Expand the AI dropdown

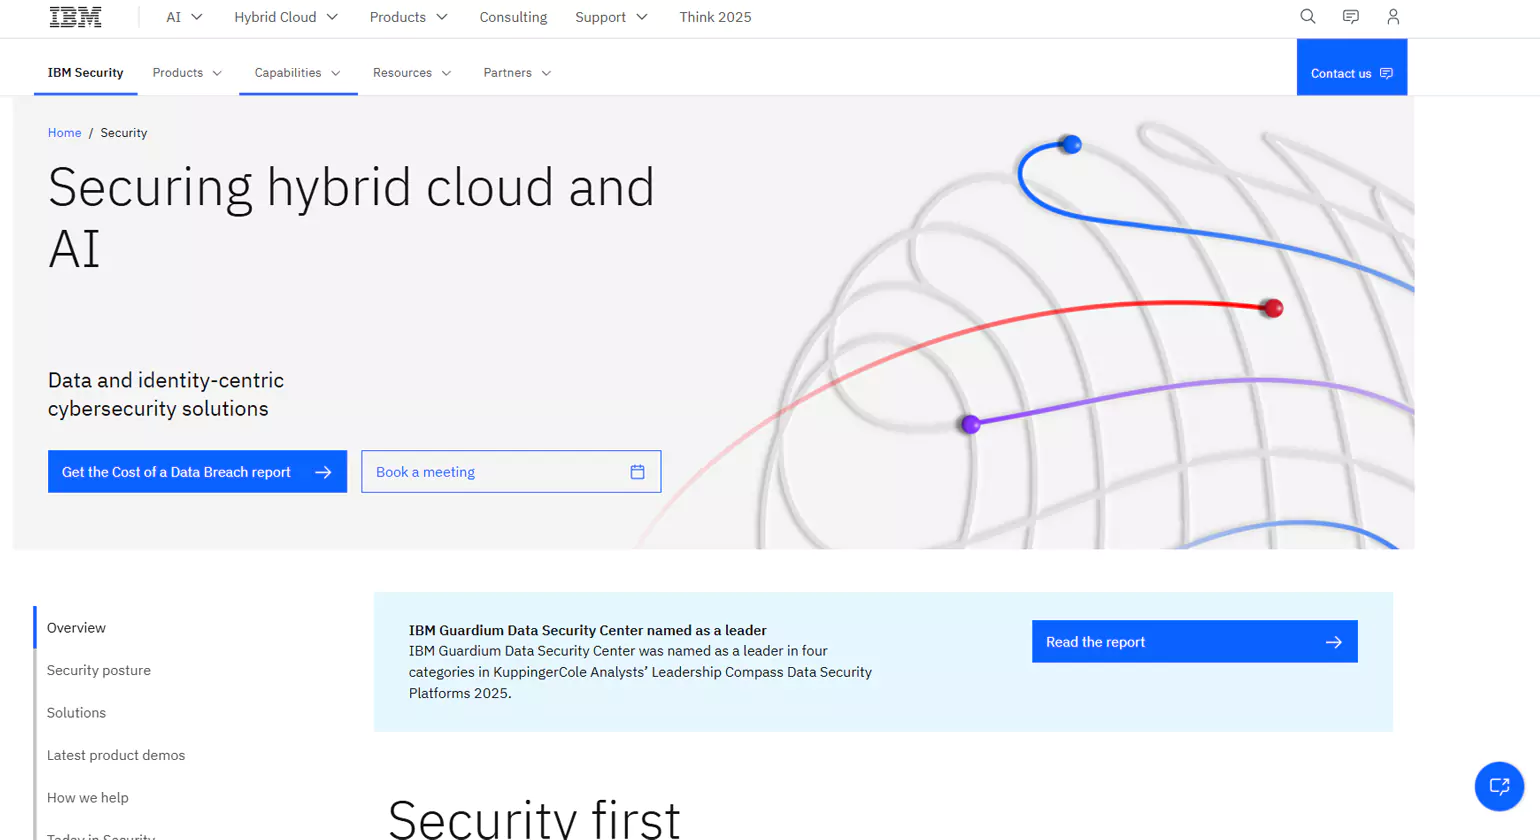coord(184,17)
